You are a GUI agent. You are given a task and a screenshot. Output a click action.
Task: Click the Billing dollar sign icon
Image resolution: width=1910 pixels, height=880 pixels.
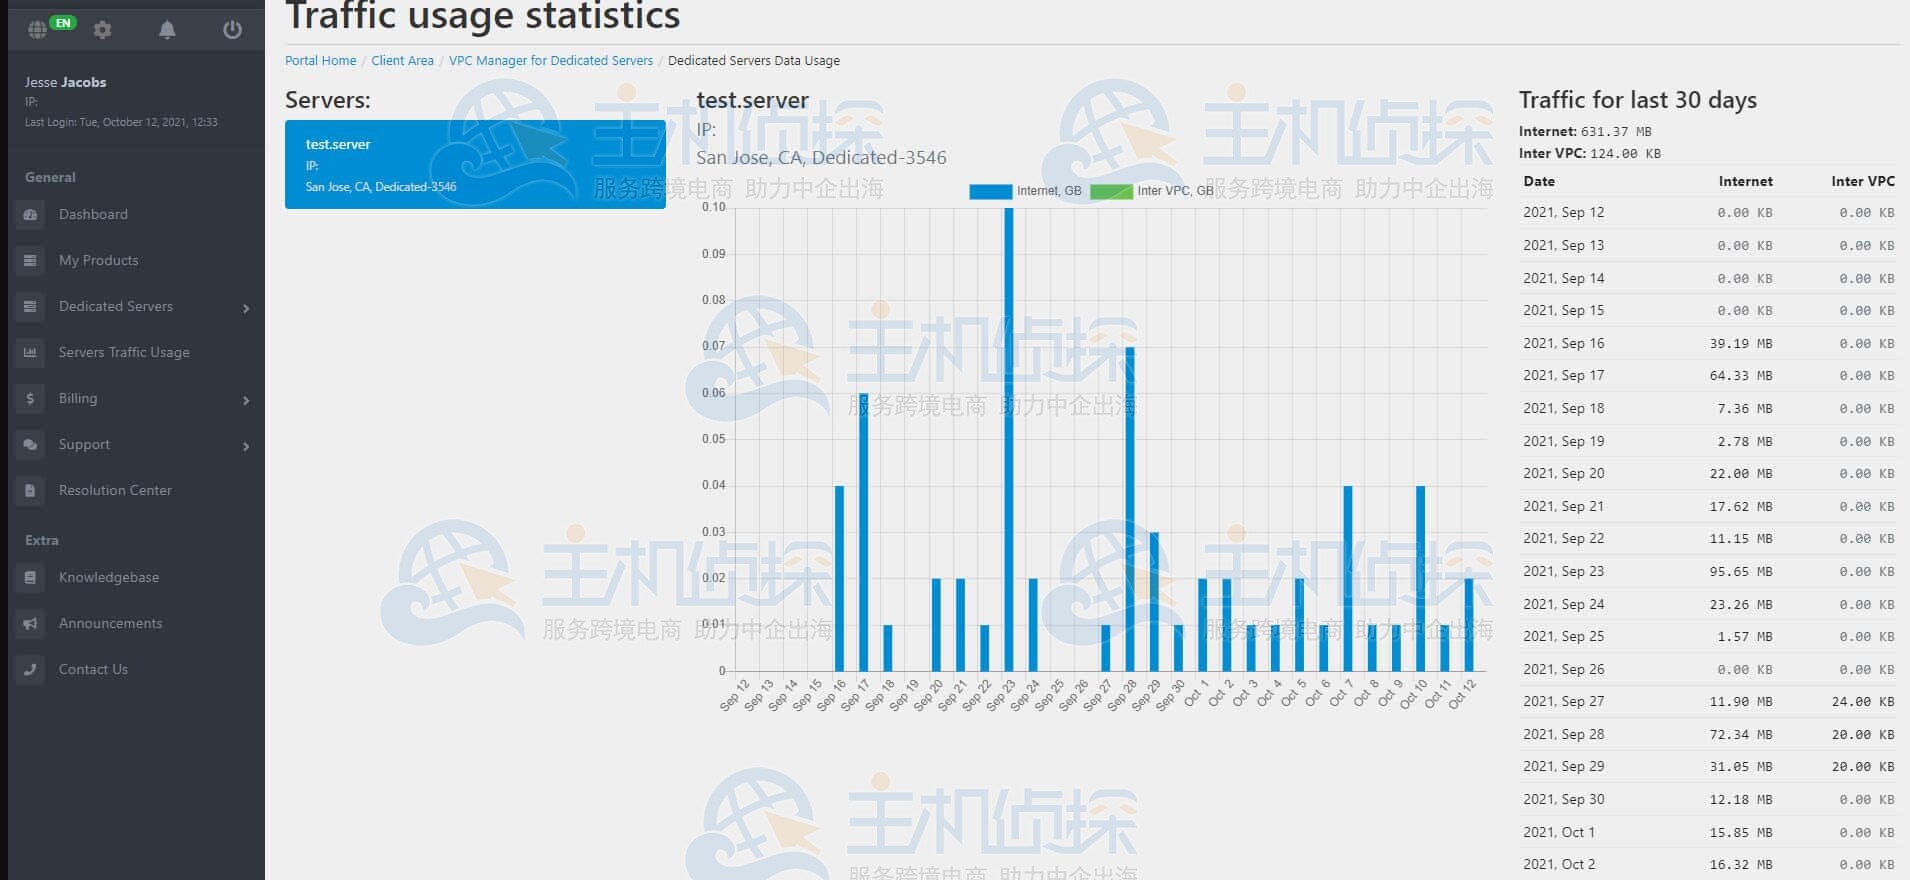30,398
